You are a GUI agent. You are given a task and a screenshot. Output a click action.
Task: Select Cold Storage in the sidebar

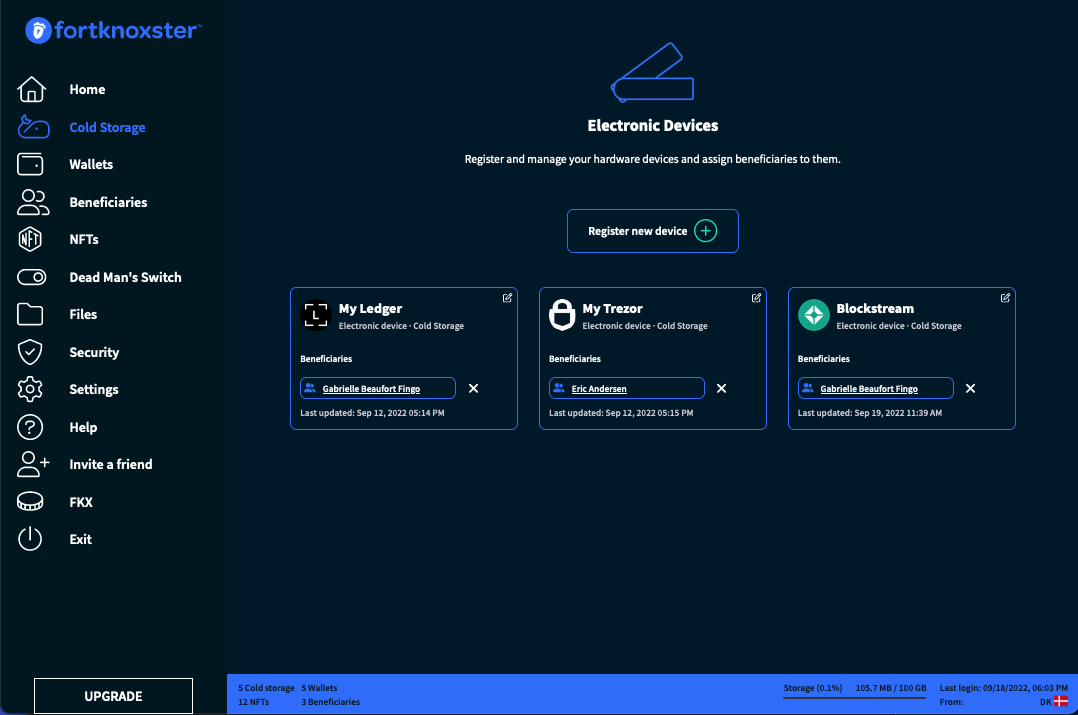[107, 127]
